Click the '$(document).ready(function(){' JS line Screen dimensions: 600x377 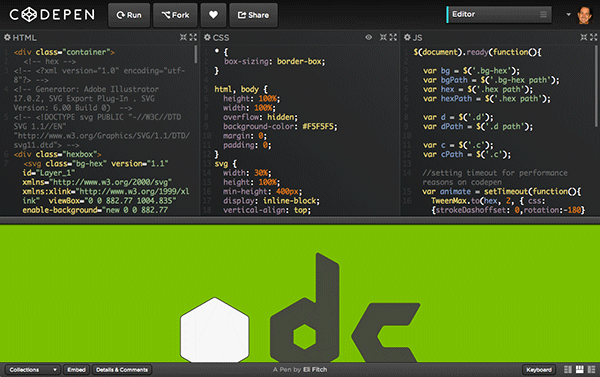(477, 52)
